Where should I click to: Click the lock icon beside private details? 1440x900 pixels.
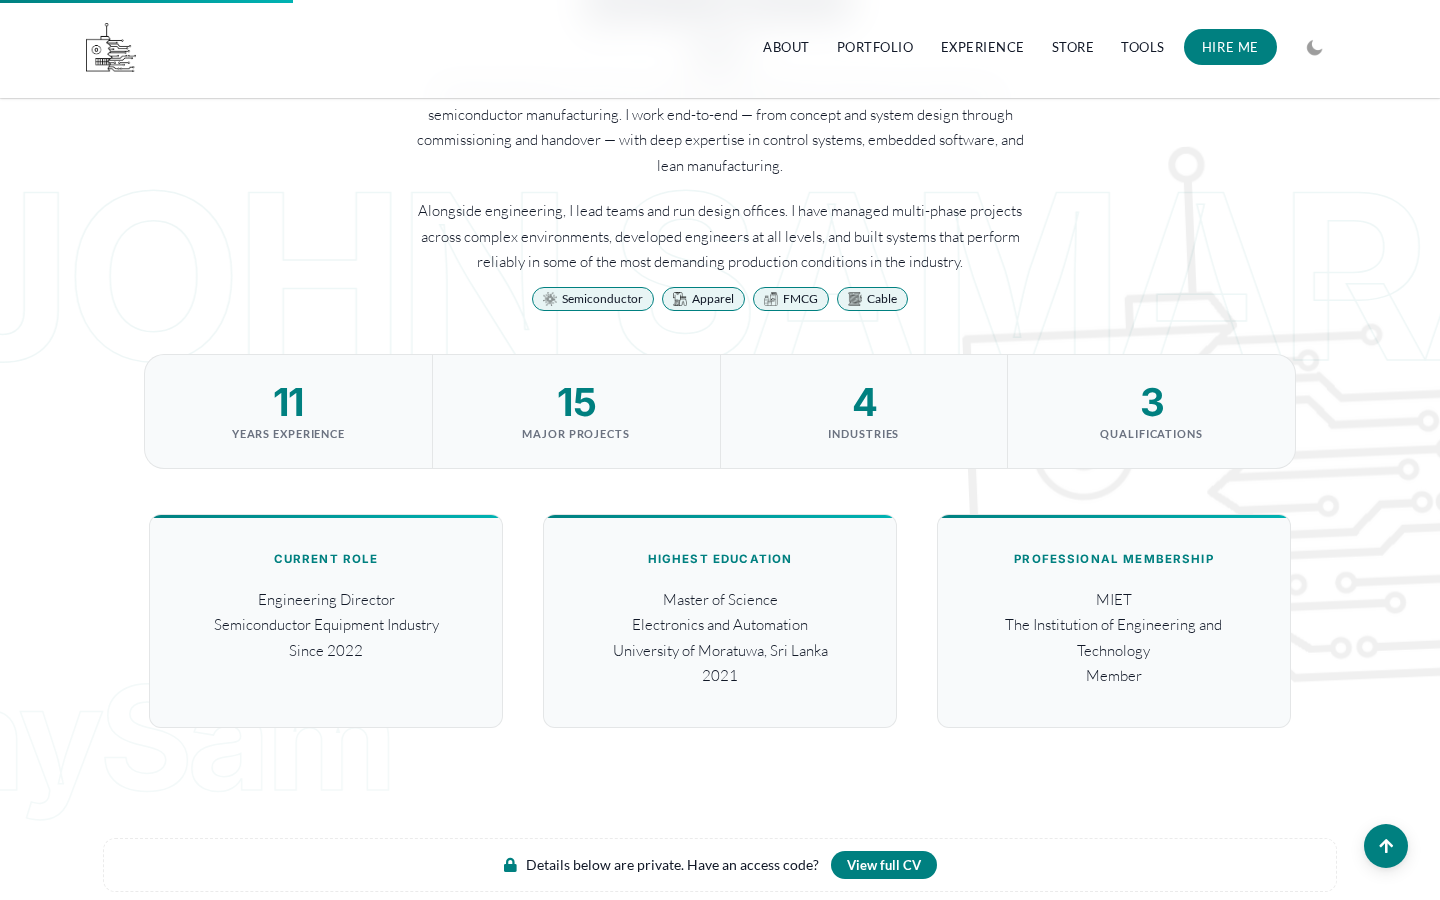(x=510, y=865)
